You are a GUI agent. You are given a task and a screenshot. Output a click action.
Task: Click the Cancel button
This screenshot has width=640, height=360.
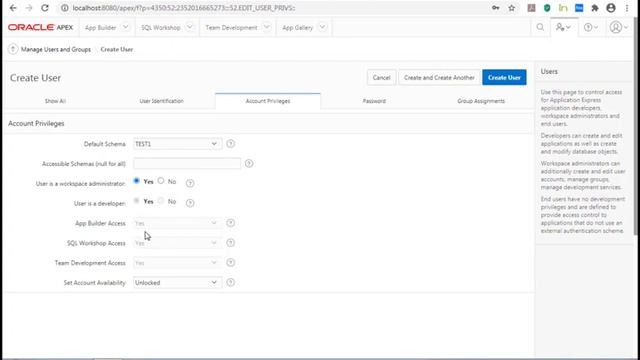(381, 78)
